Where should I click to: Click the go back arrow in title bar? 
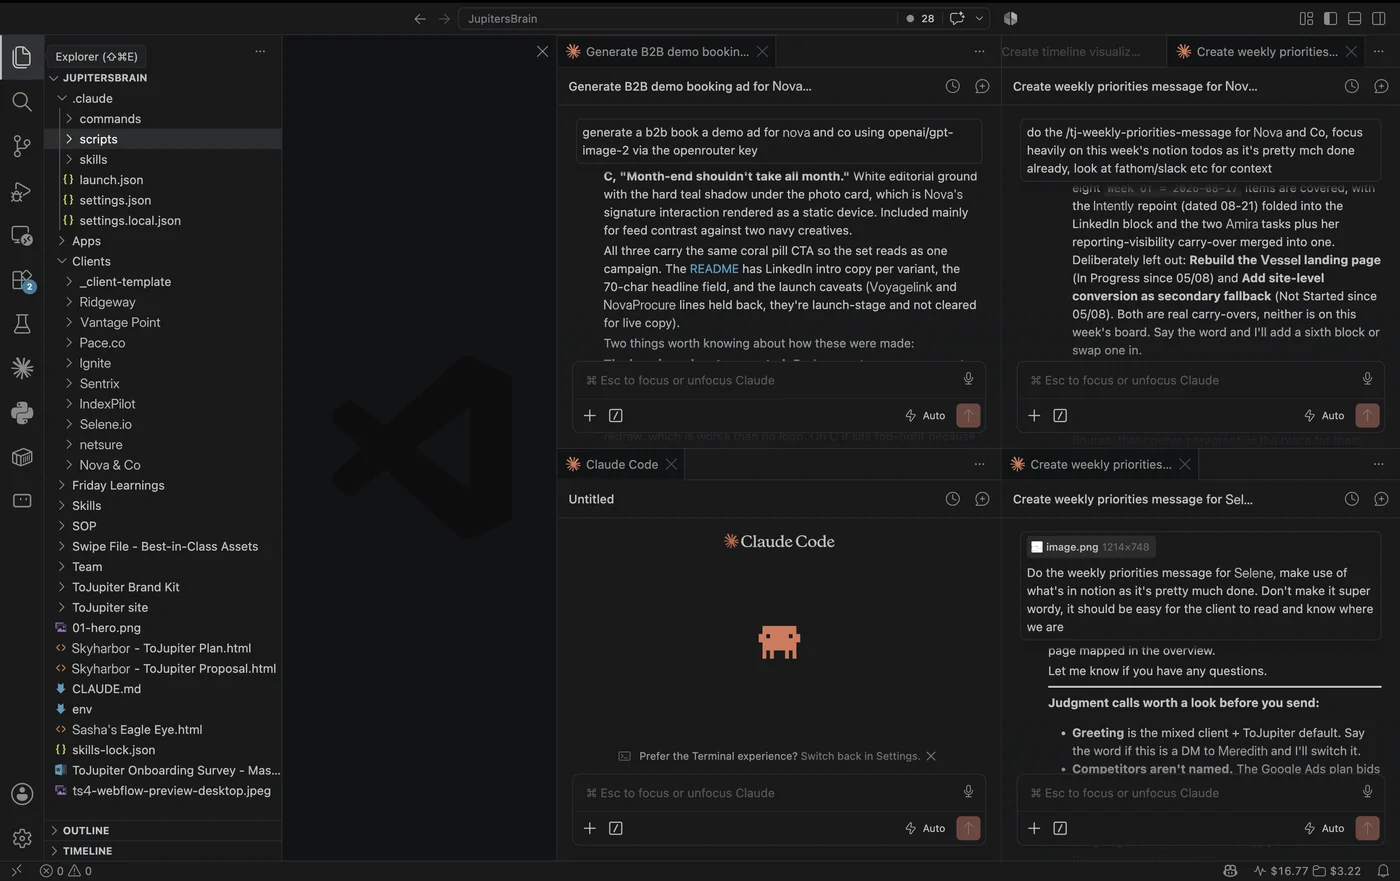tap(420, 18)
